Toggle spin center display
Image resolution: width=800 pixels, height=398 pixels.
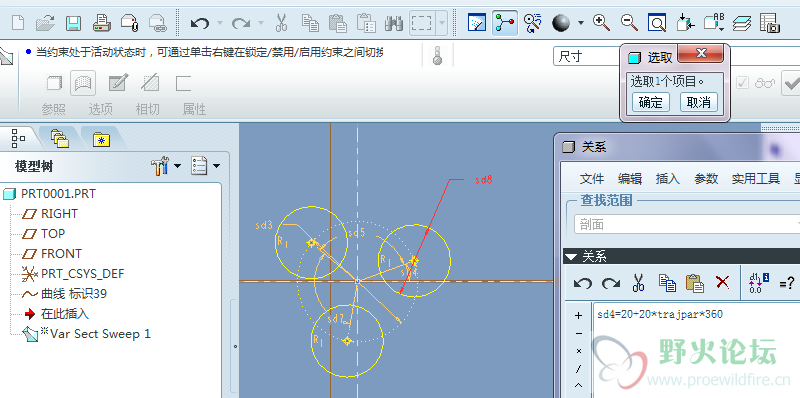pos(505,23)
